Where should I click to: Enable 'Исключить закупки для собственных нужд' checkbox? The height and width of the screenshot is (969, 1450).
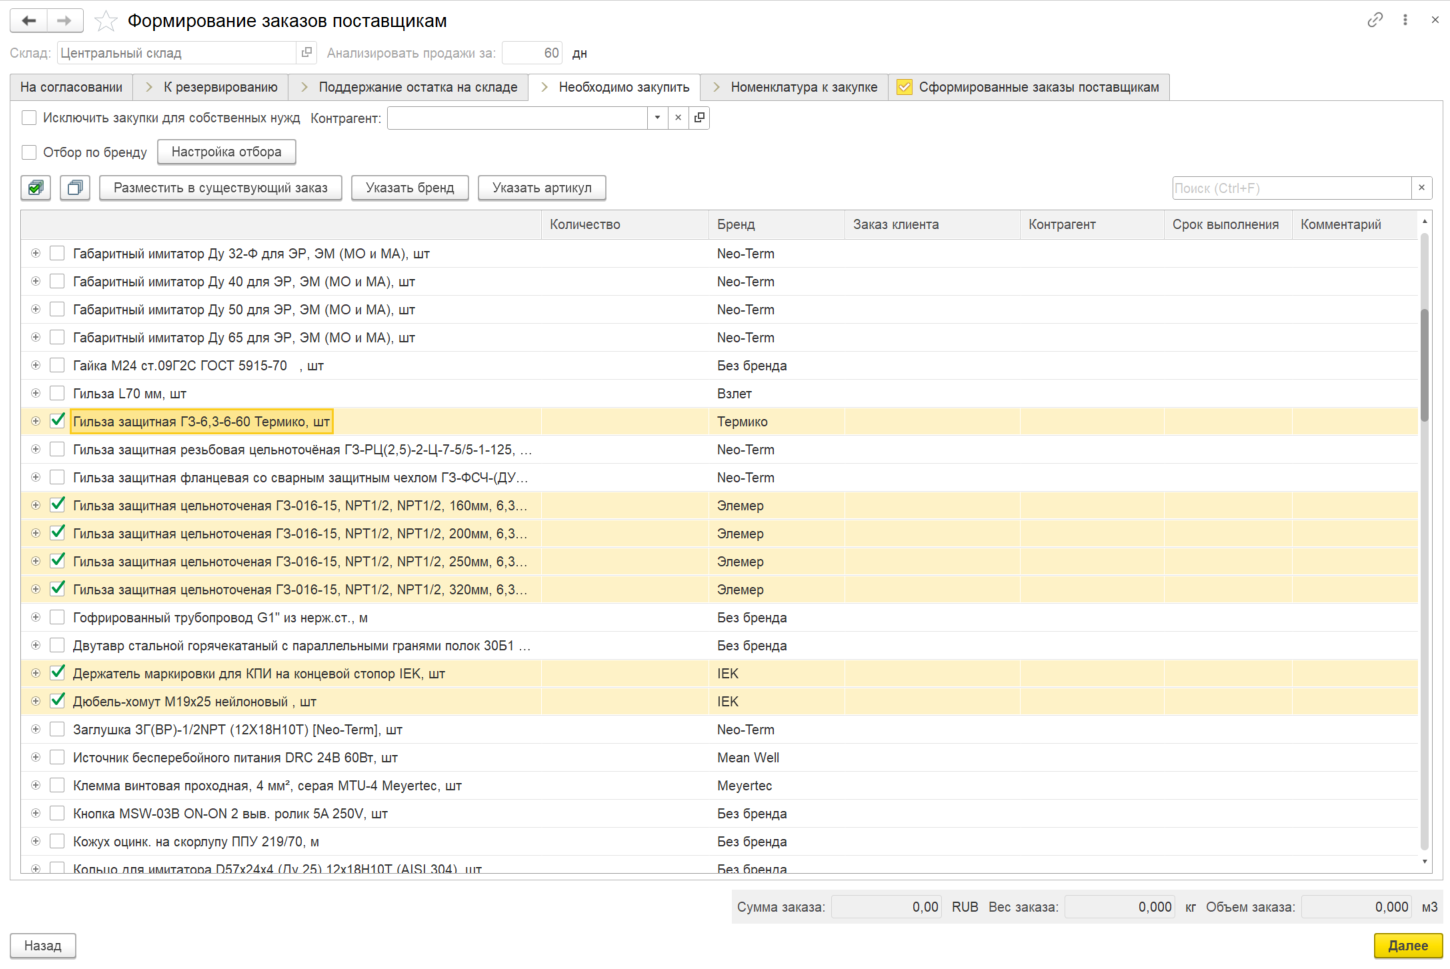tap(29, 118)
